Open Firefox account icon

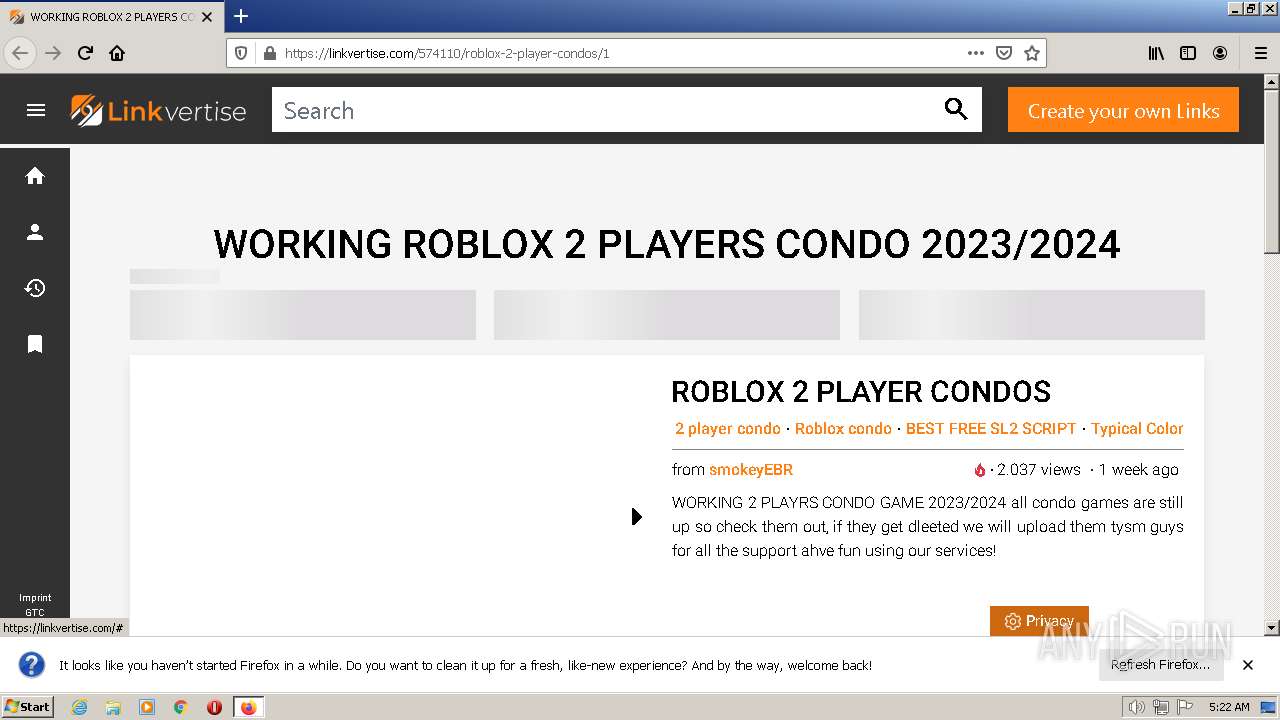click(1220, 53)
